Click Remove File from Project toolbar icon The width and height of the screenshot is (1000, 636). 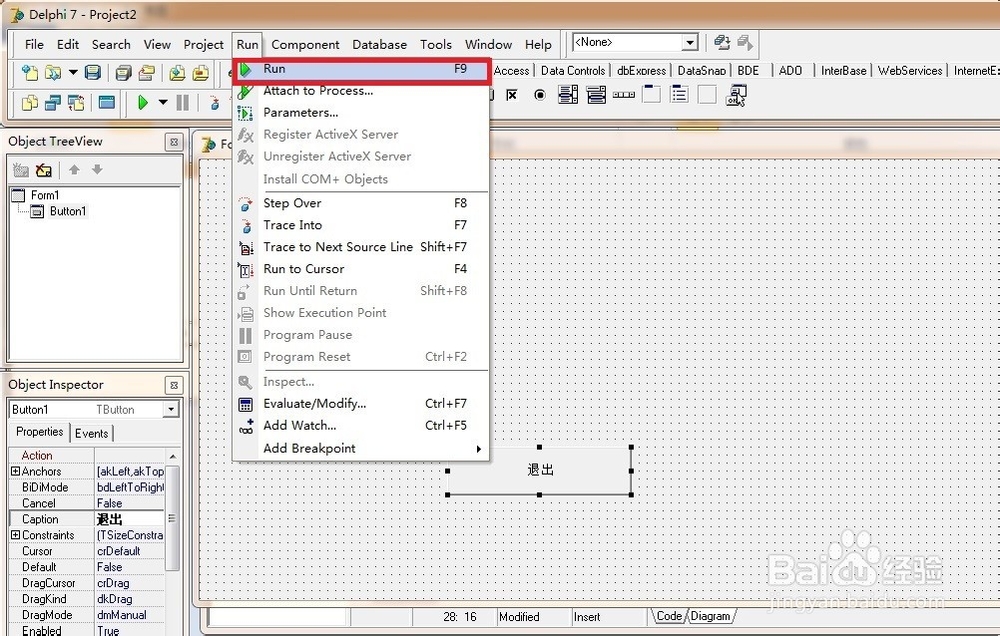point(200,72)
